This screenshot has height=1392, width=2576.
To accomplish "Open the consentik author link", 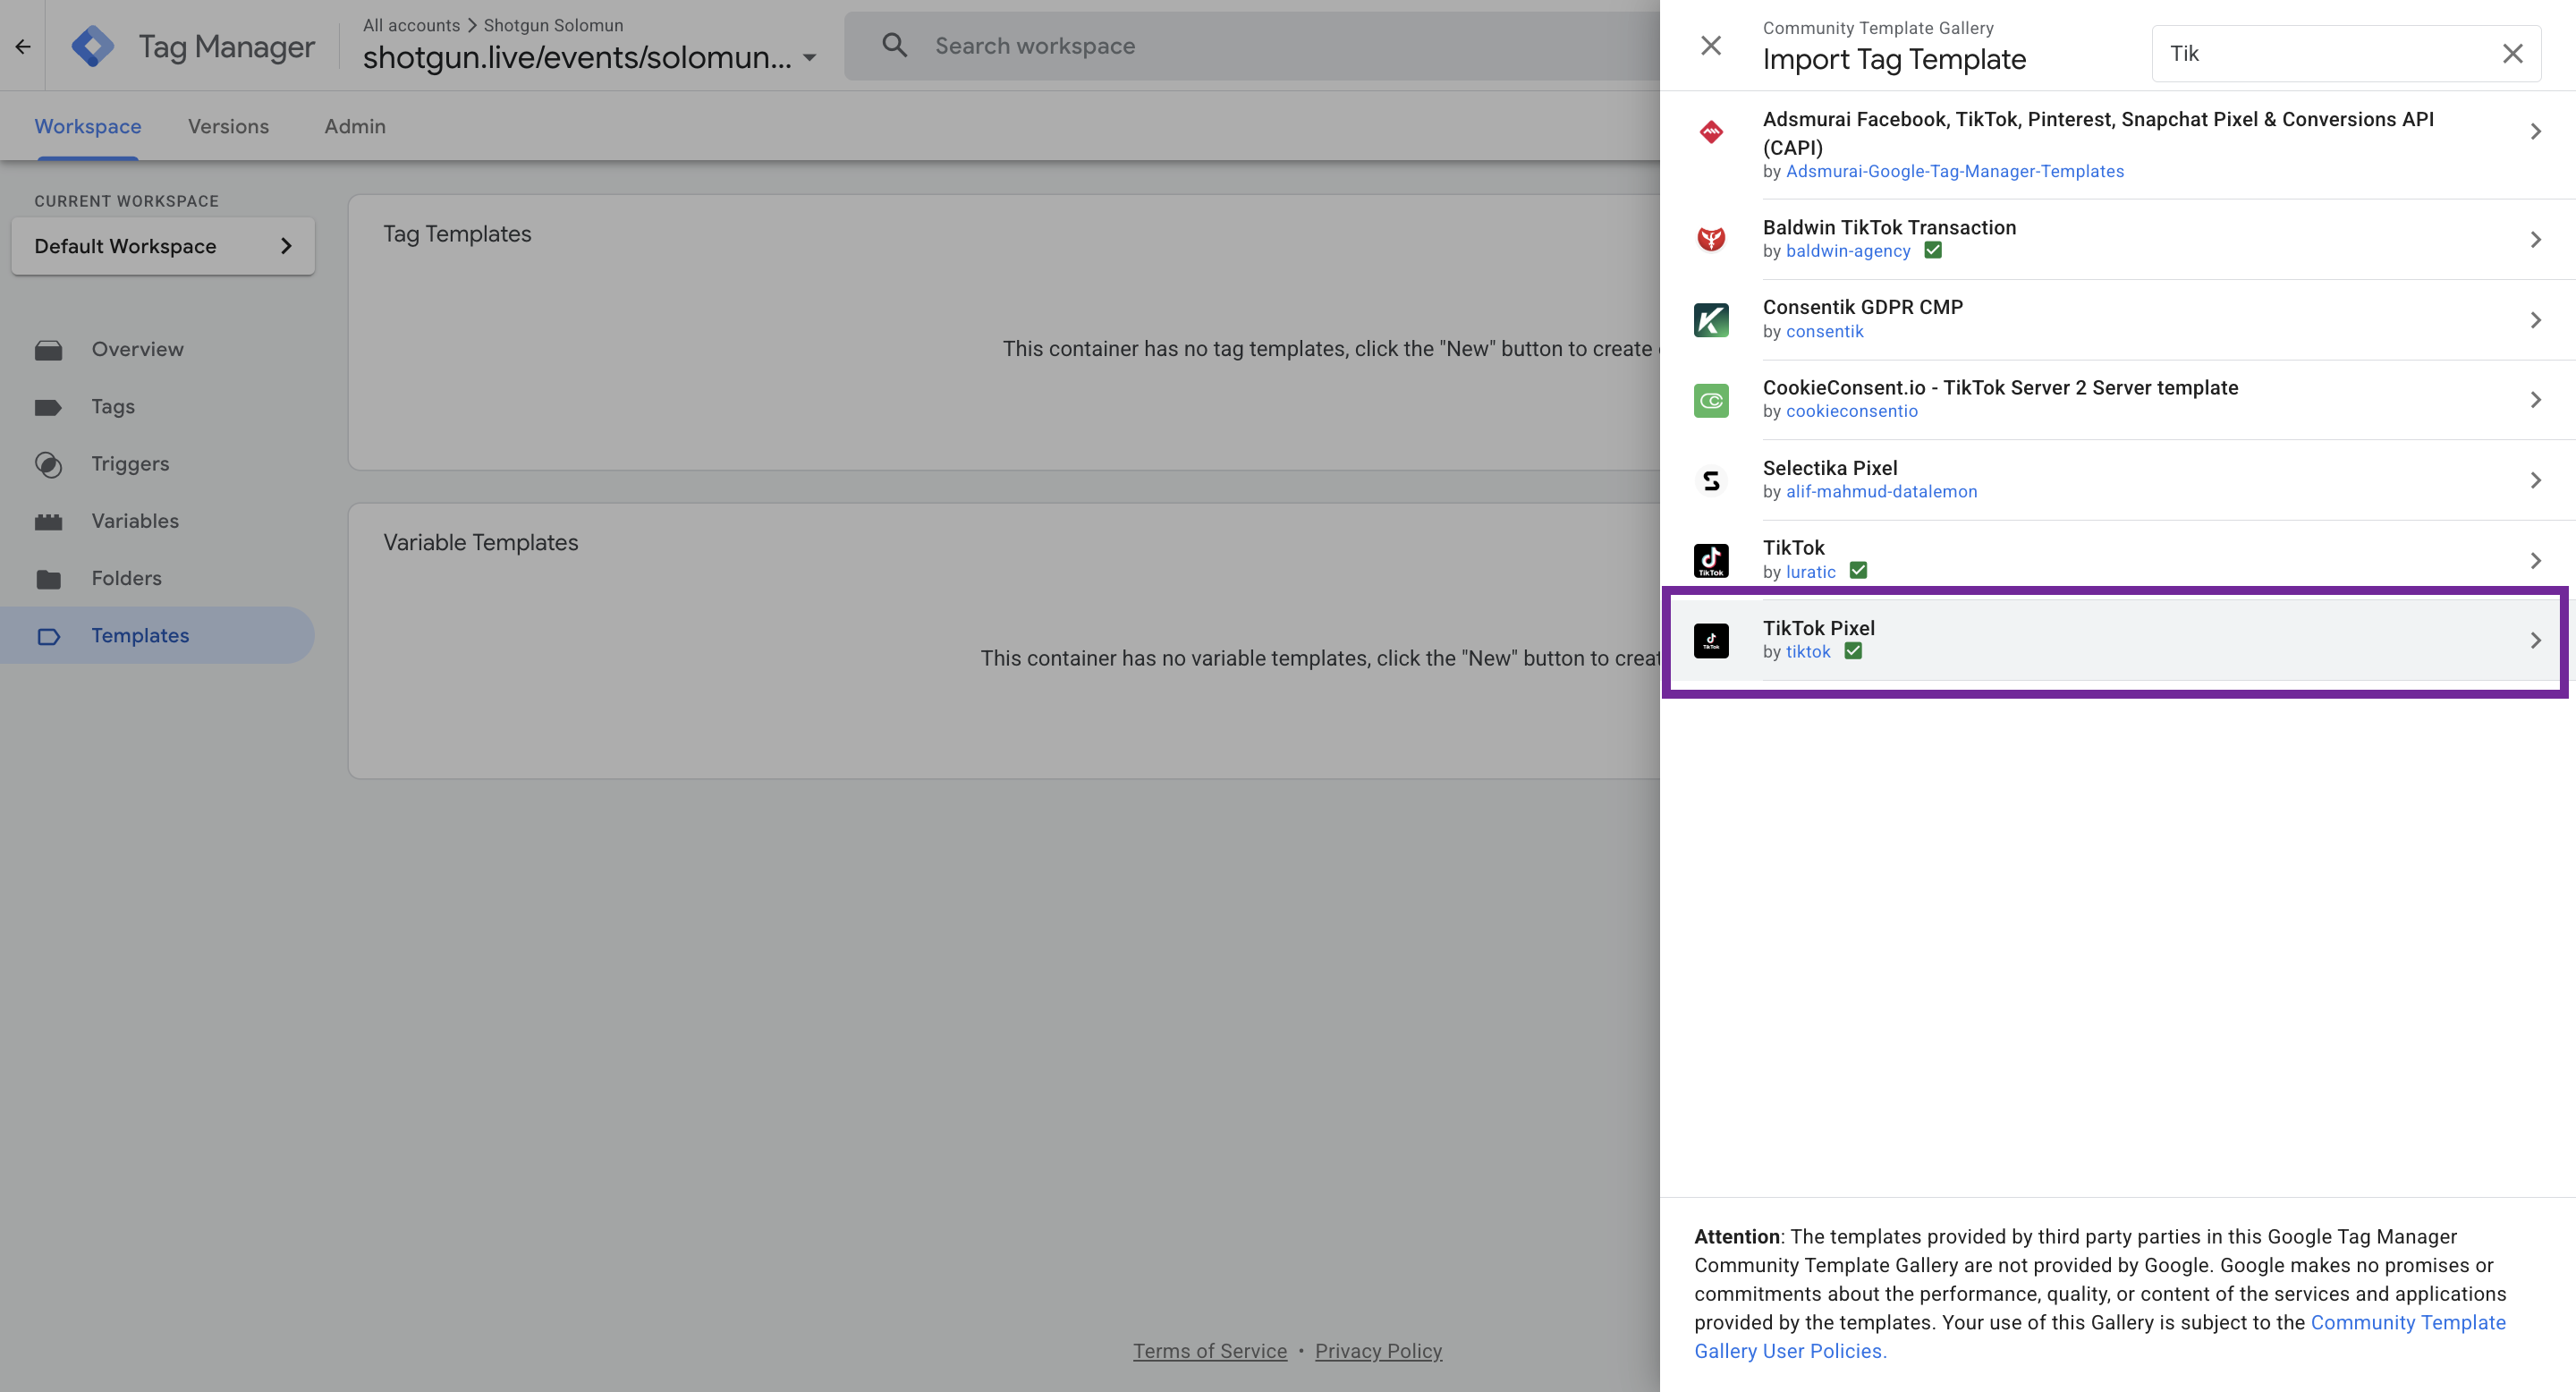I will [x=1824, y=331].
